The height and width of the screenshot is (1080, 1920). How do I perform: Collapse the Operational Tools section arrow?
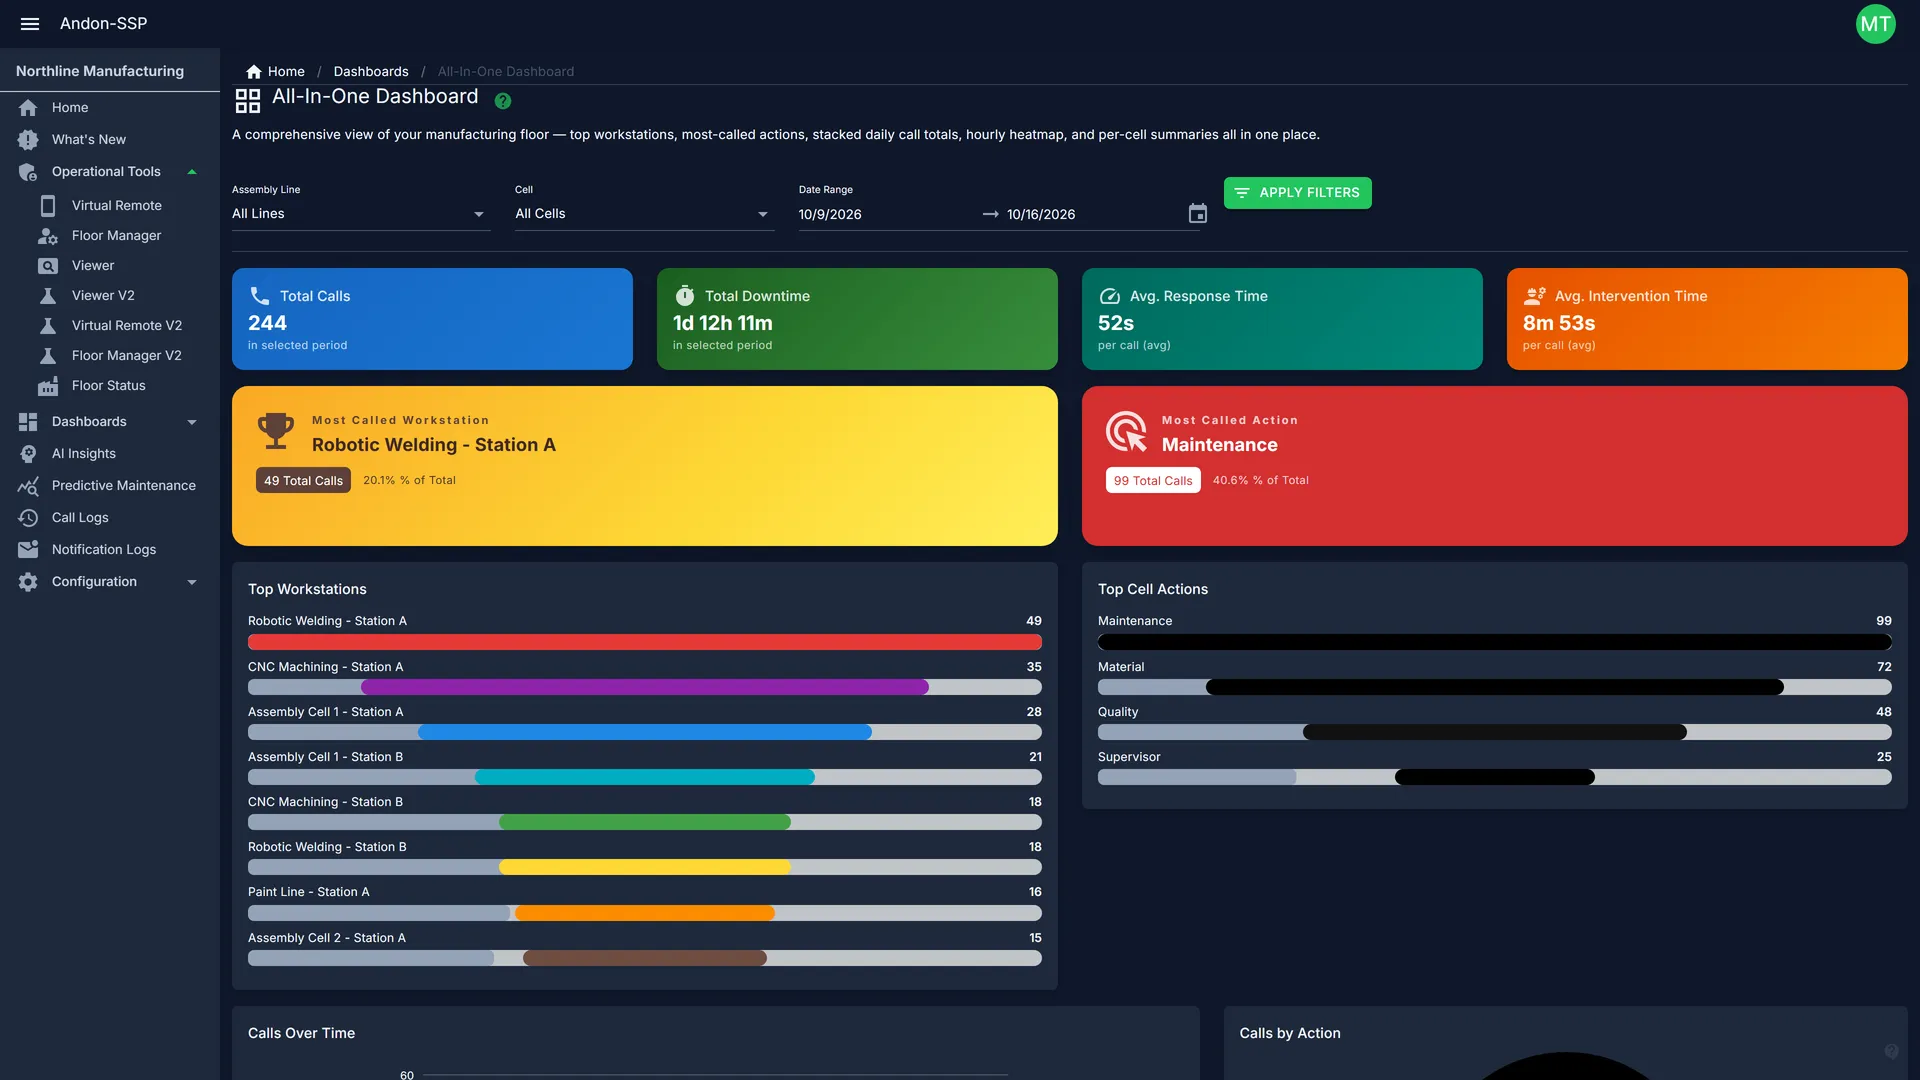tap(192, 171)
